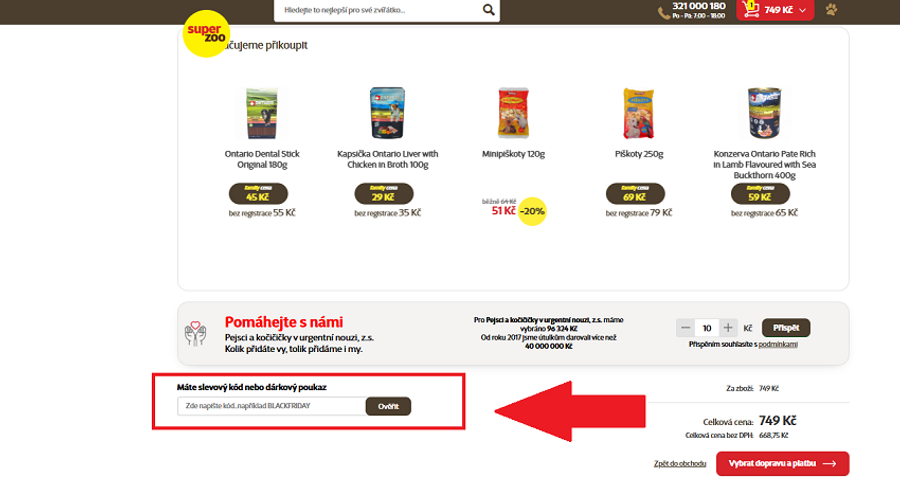Screen dimensions: 900x480
Task: Click the Přispět donation button
Action: pos(786,328)
